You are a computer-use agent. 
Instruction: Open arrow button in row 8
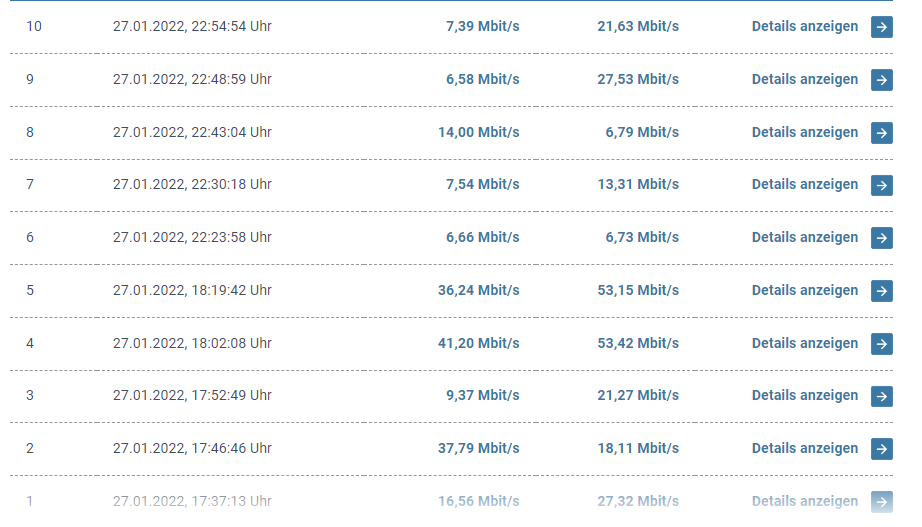click(x=881, y=132)
